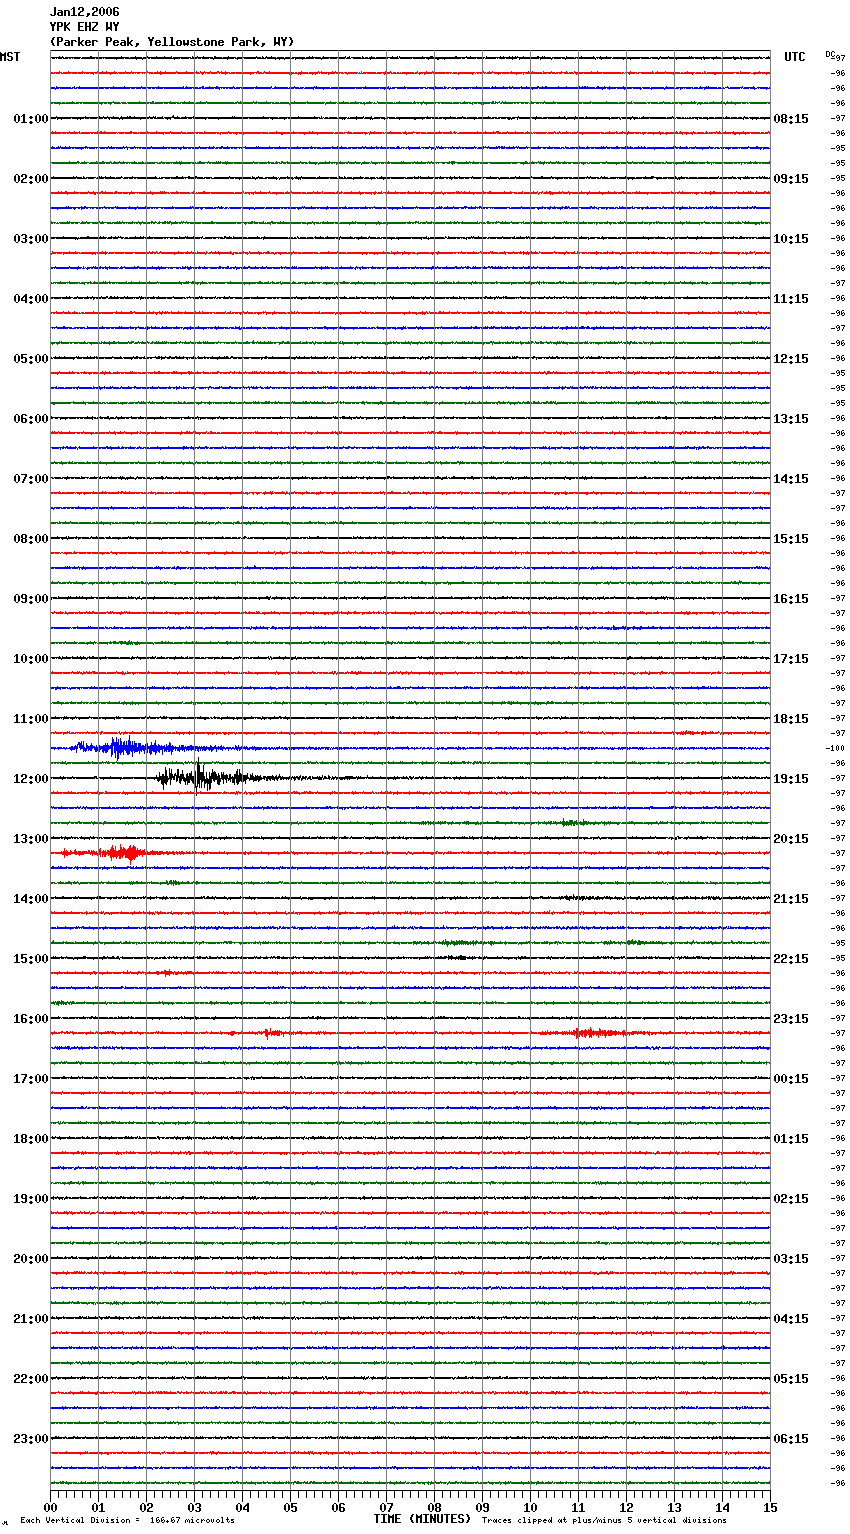Select the 22:00 MST time label

(31, 1379)
